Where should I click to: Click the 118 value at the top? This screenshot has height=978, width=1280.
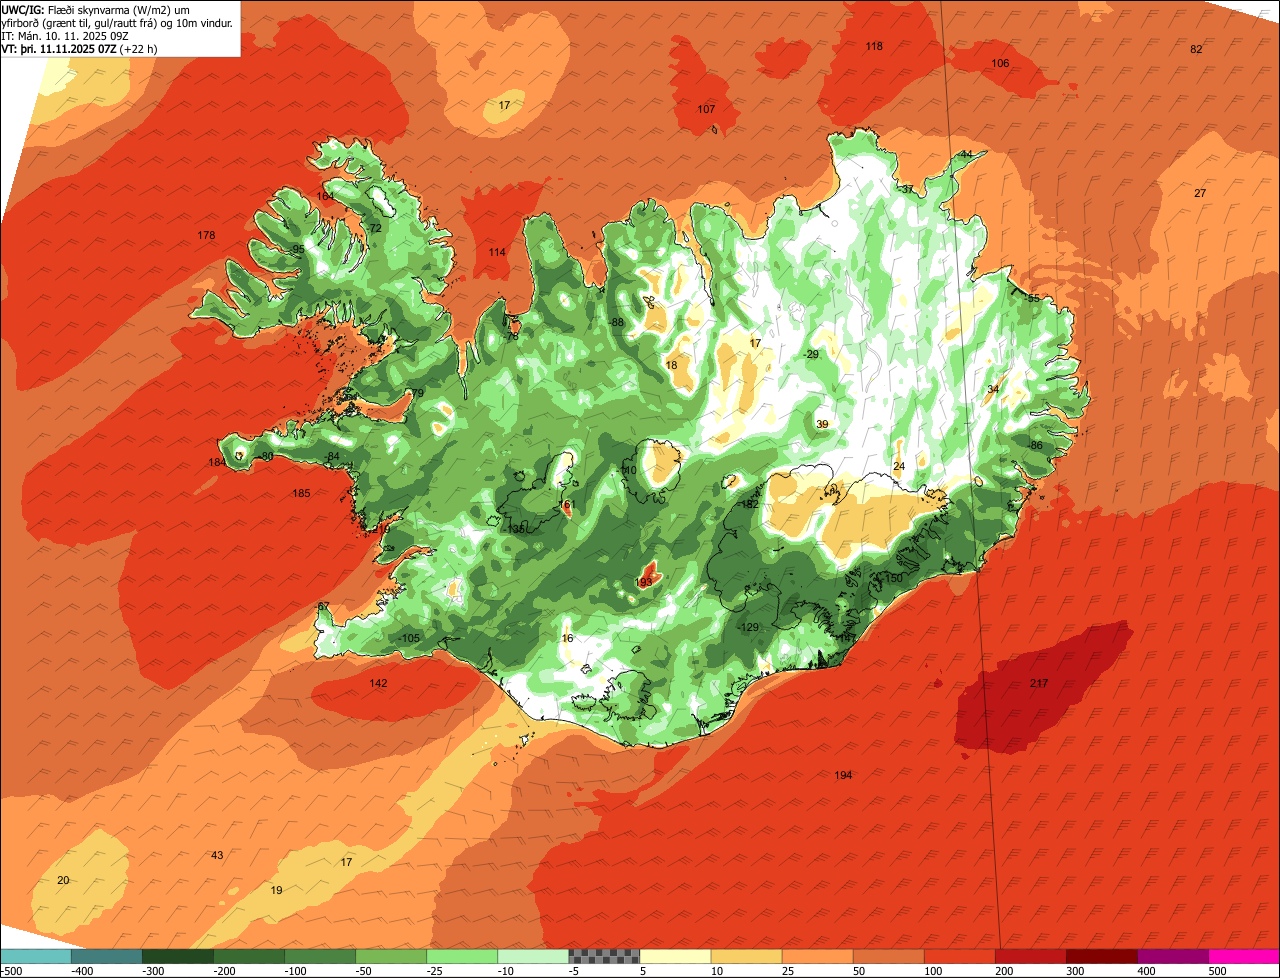coord(874,47)
